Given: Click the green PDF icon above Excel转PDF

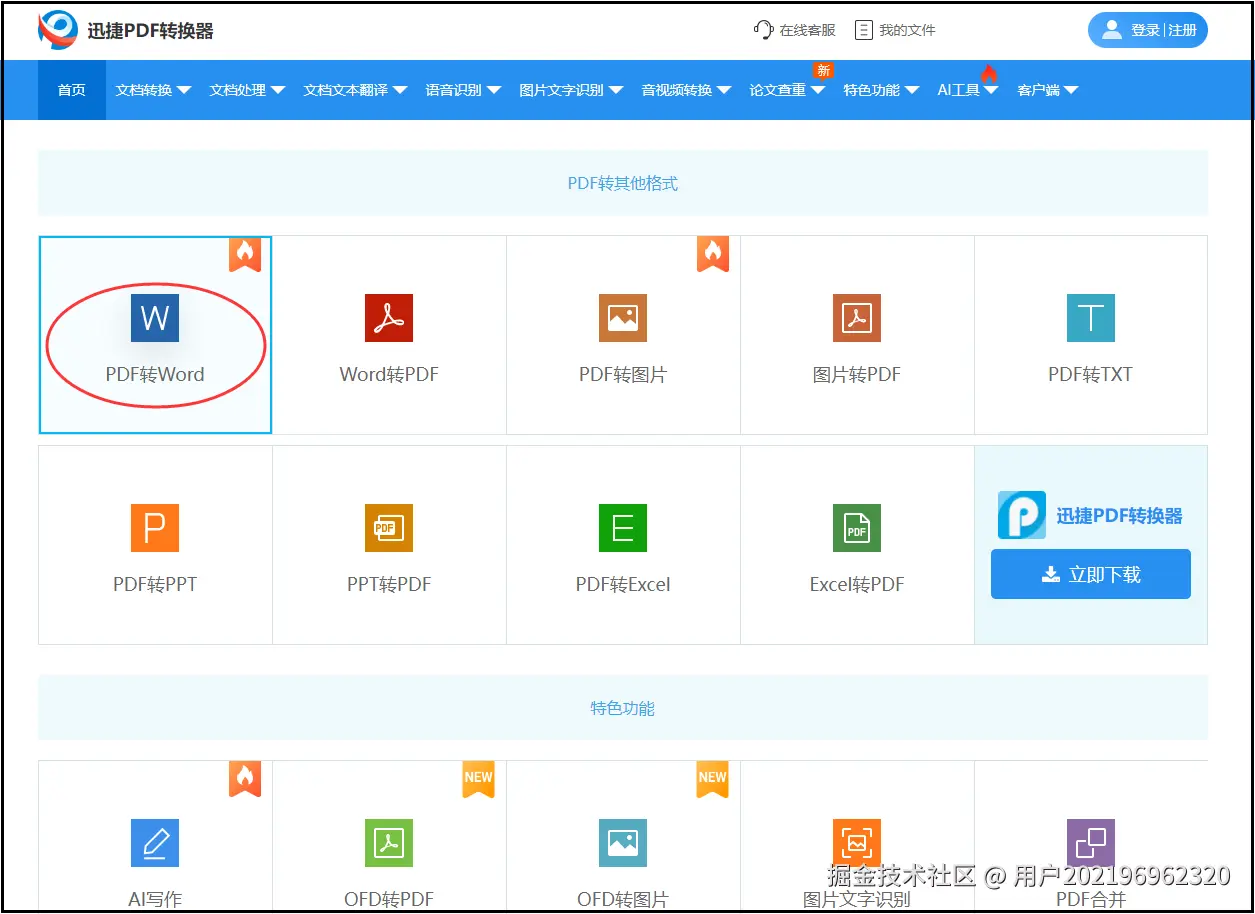Looking at the screenshot, I should click(857, 528).
